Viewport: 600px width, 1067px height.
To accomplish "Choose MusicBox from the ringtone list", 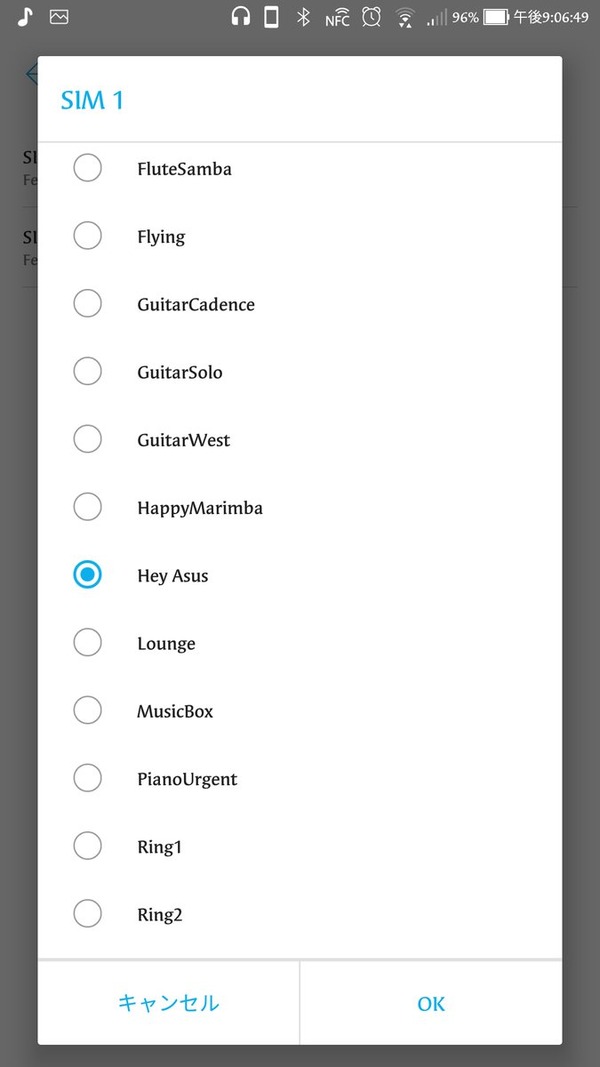I will click(299, 710).
